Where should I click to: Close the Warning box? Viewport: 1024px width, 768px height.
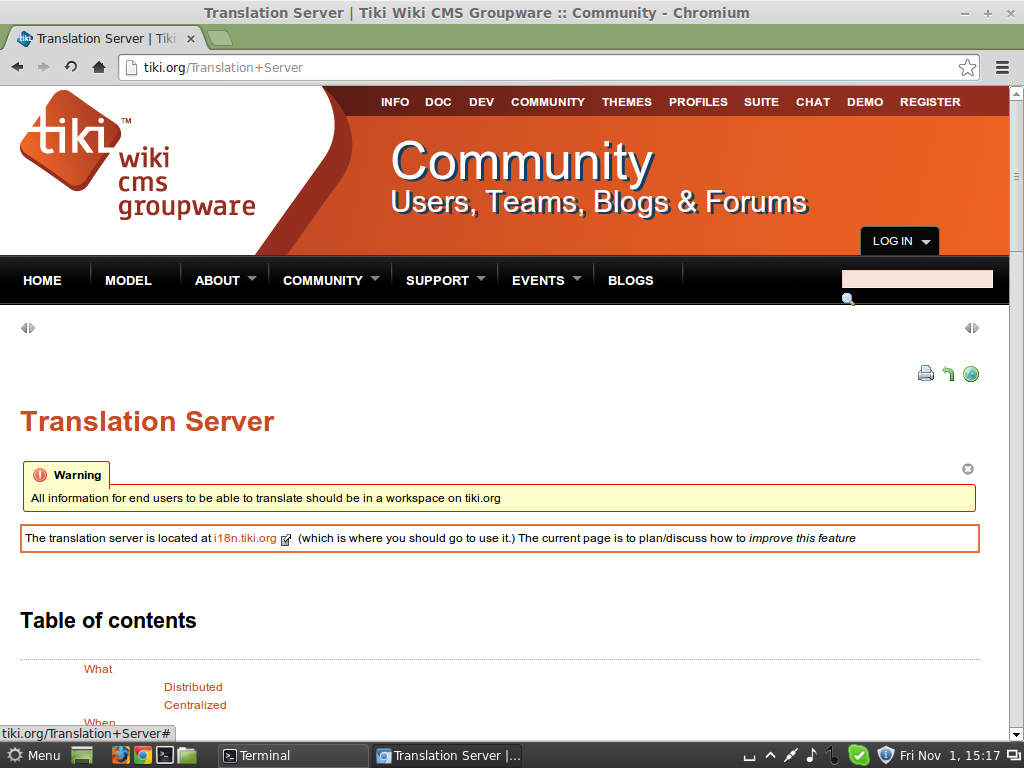click(968, 469)
